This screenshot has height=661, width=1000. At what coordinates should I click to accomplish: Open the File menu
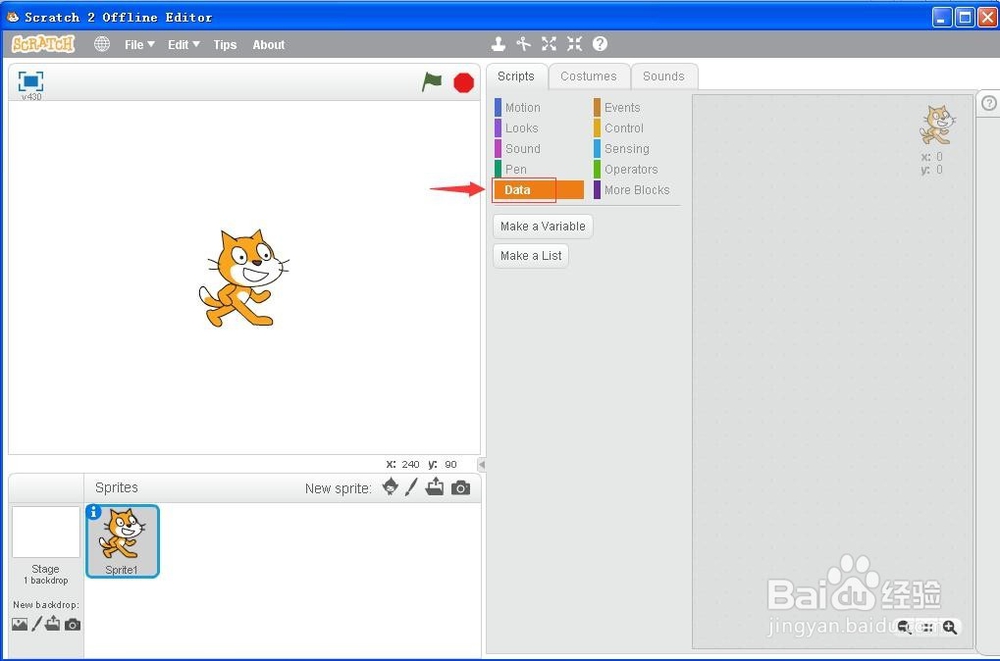click(x=140, y=45)
